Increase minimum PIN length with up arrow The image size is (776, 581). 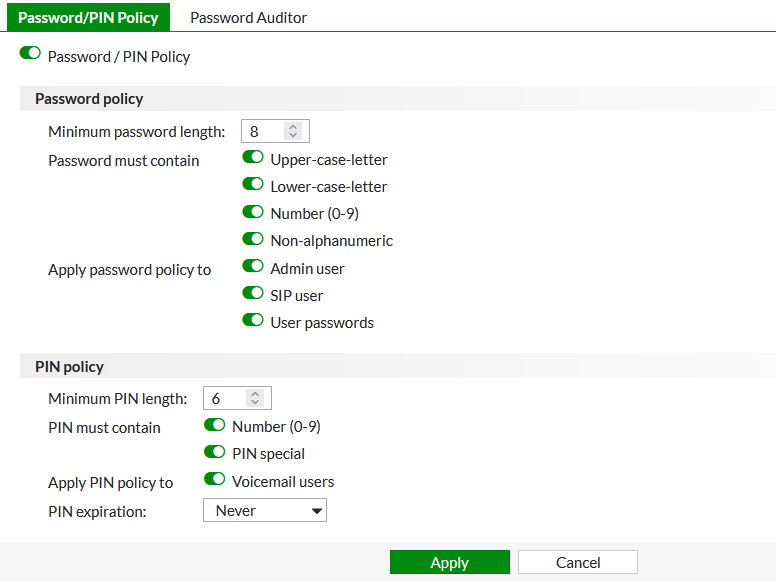255,394
